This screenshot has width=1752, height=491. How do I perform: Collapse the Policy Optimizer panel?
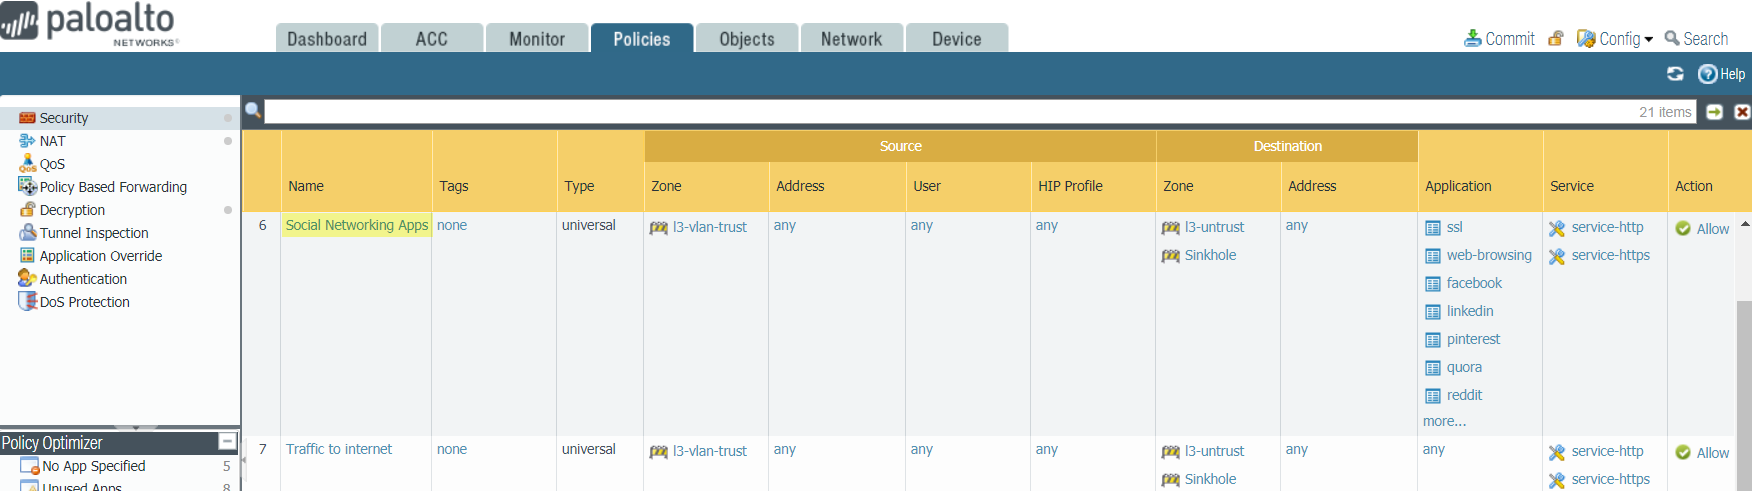tap(227, 442)
